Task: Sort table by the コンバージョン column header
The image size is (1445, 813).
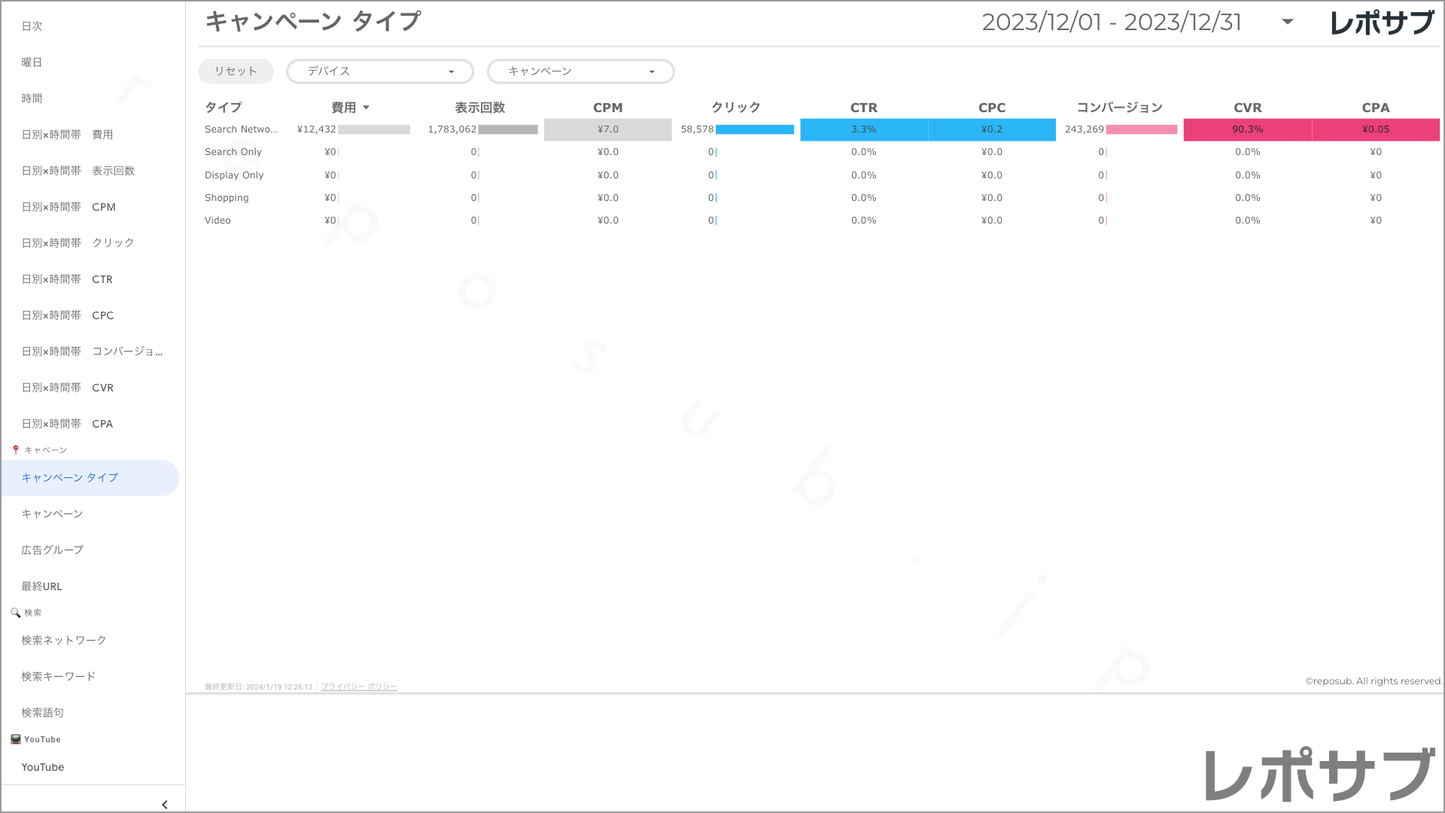Action: pos(1119,108)
